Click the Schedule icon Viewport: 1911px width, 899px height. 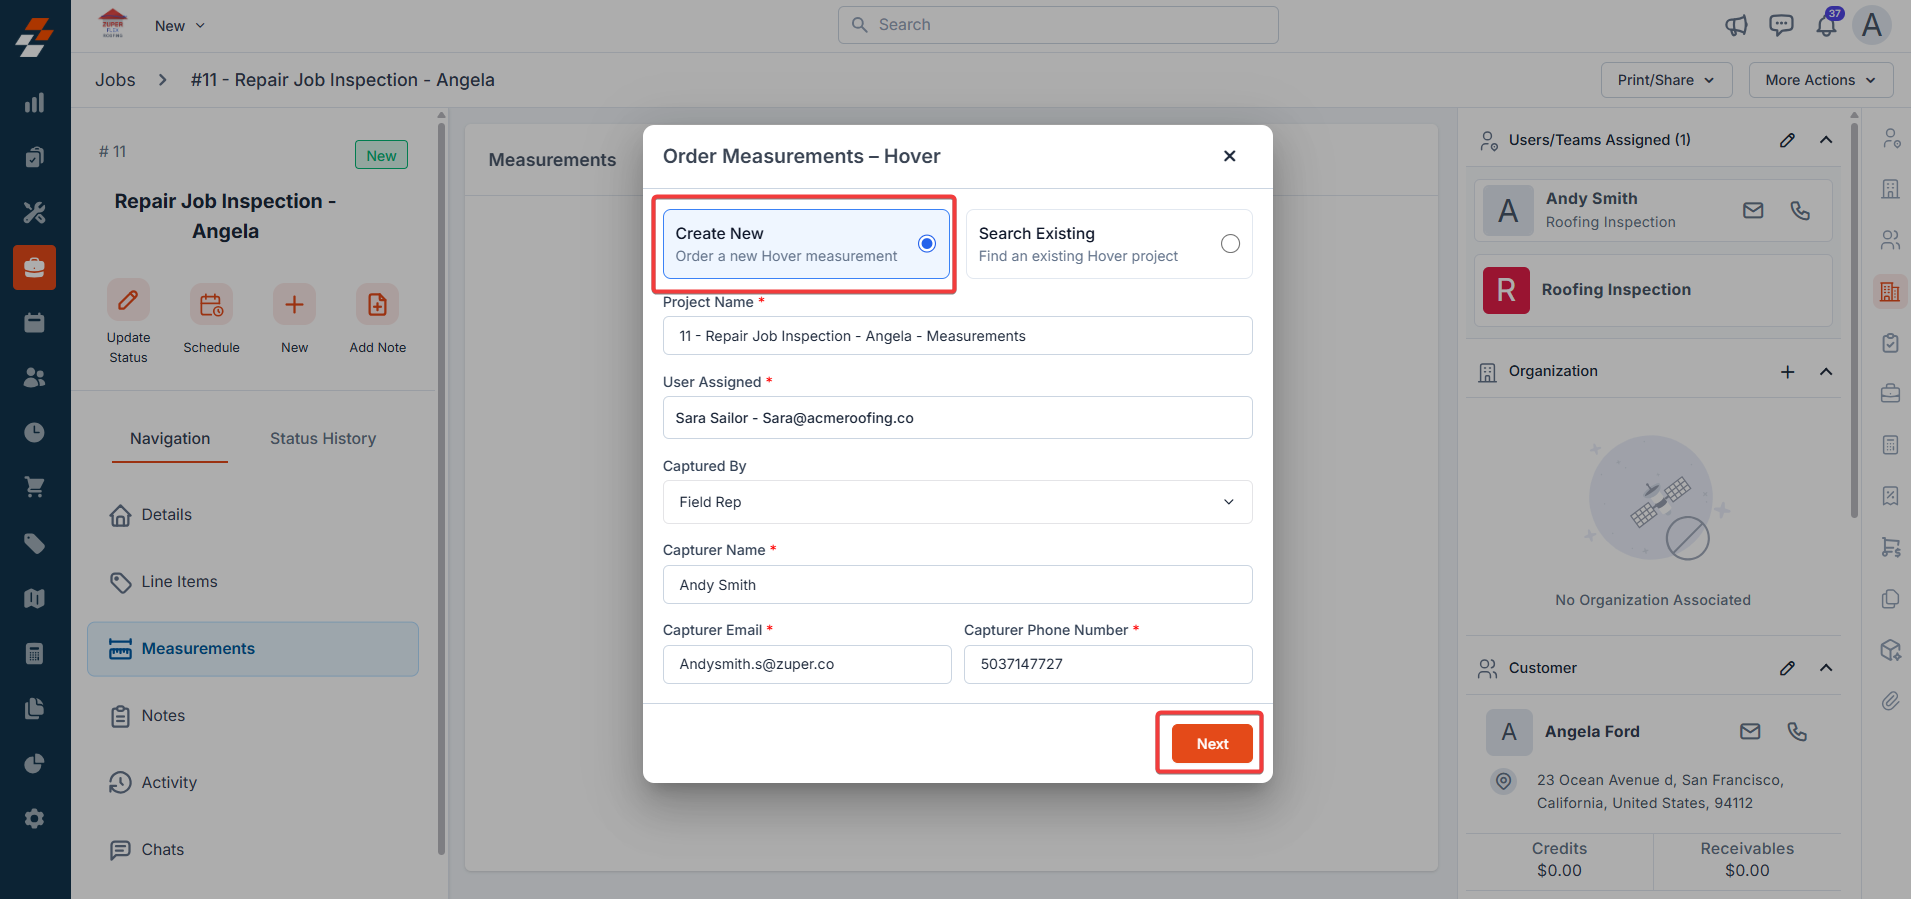point(211,304)
